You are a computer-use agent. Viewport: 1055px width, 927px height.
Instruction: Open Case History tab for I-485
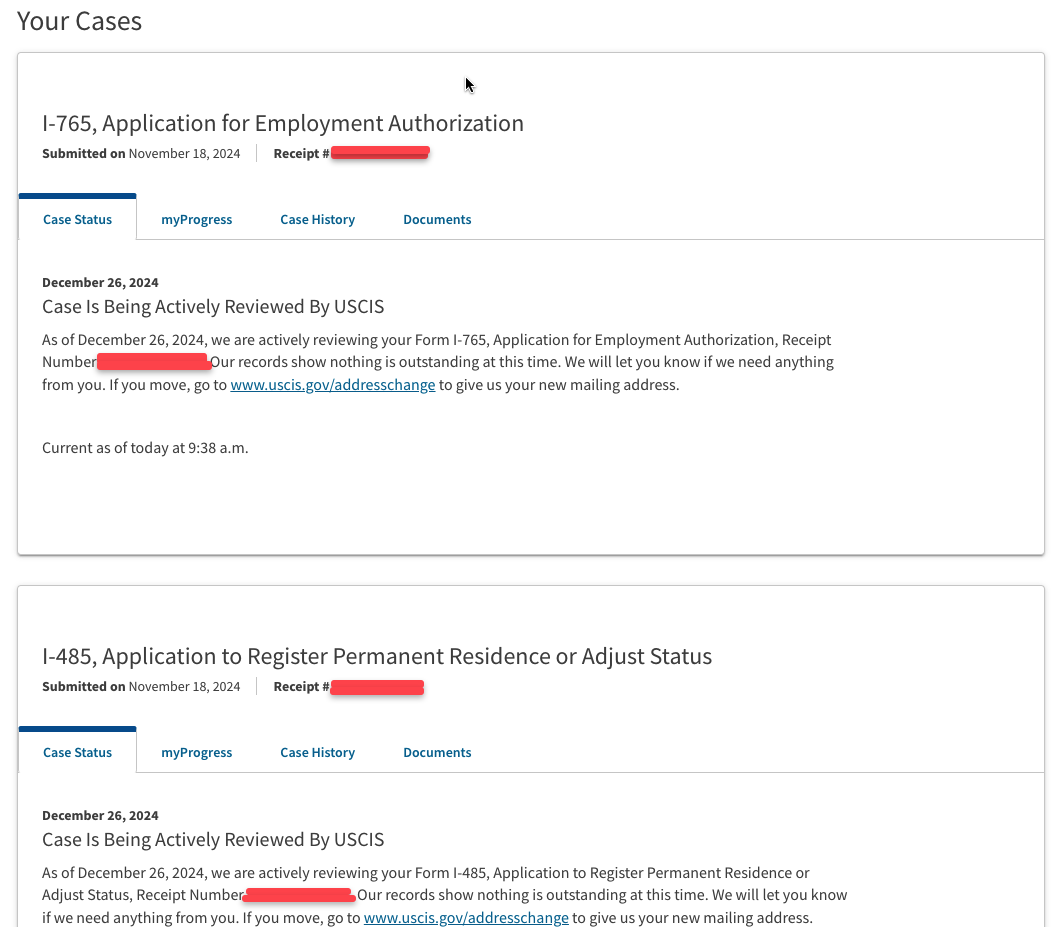[318, 752]
